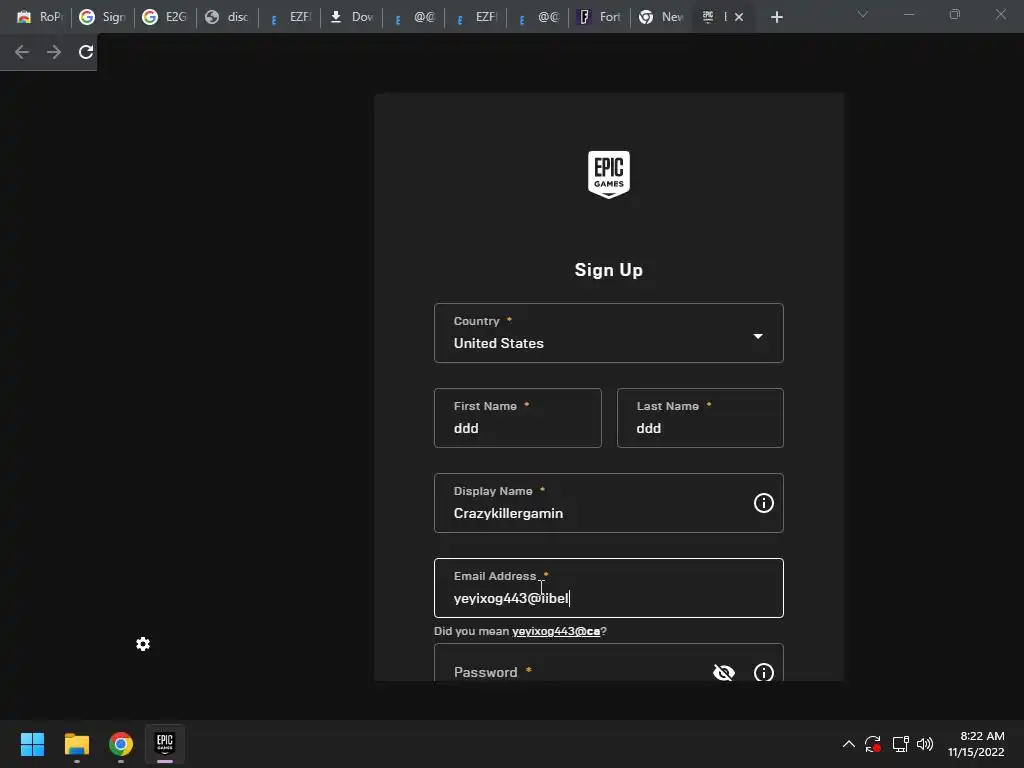Switch to the Fort Fortnite tab
The width and height of the screenshot is (1024, 768).
(x=599, y=17)
